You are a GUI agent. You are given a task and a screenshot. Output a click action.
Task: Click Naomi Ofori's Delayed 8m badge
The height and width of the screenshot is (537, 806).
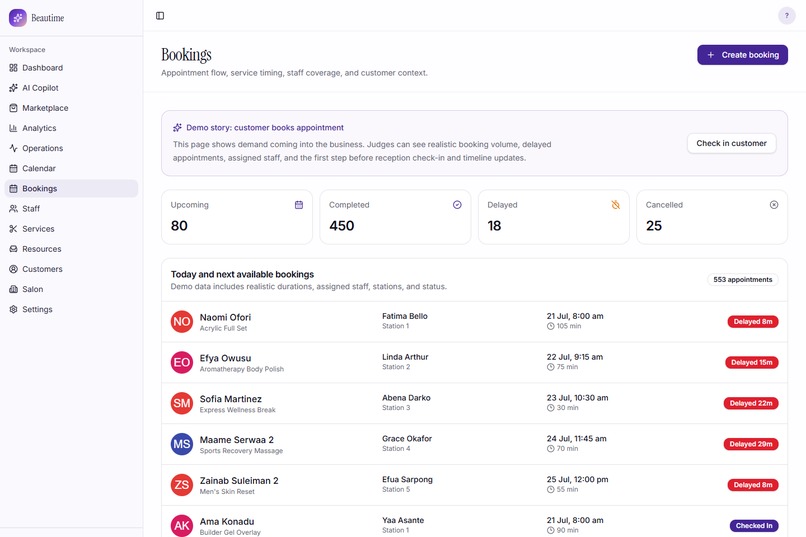click(x=753, y=322)
